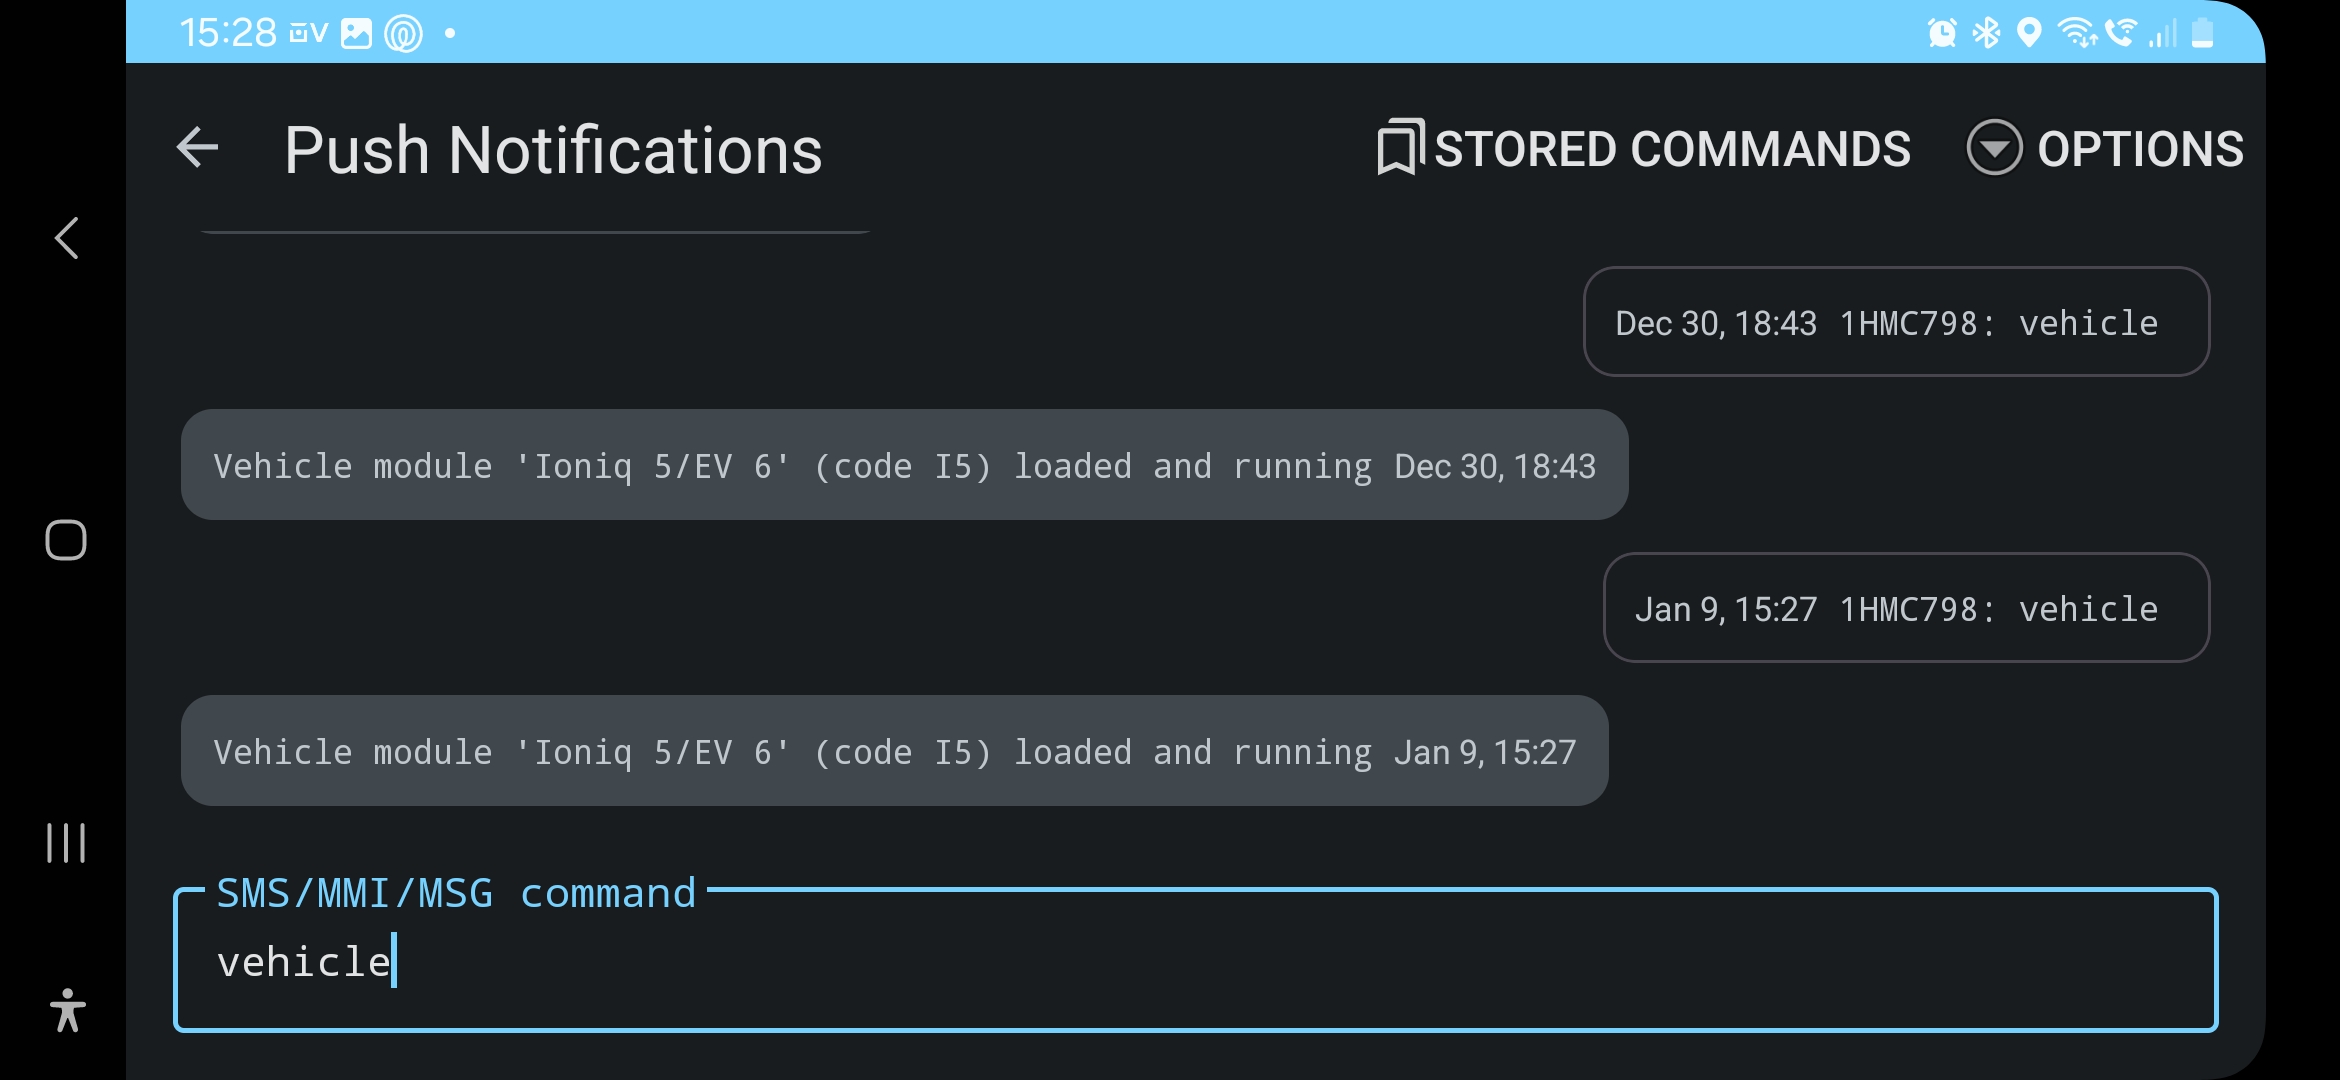Image resolution: width=2340 pixels, height=1080 pixels.
Task: Tap the location pin status icon
Action: coord(2029,33)
